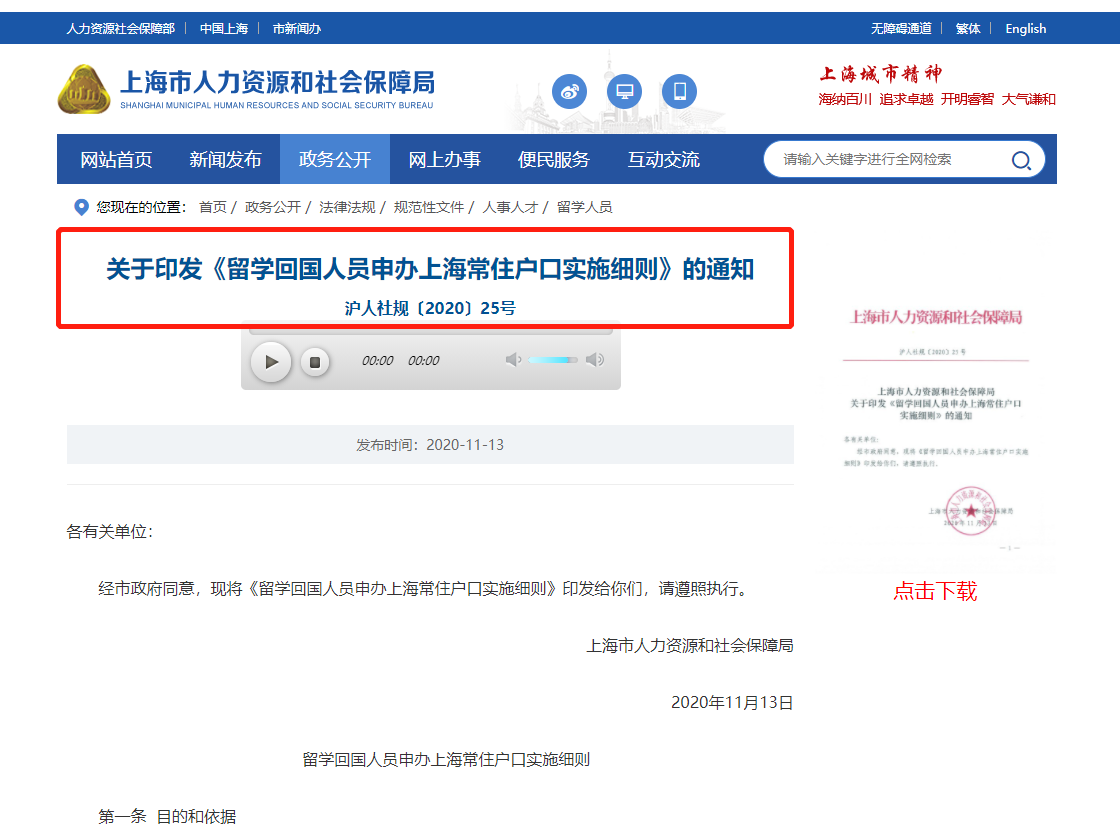The image size is (1120, 840).
Task: Click the search magnifier icon
Action: tap(1021, 160)
